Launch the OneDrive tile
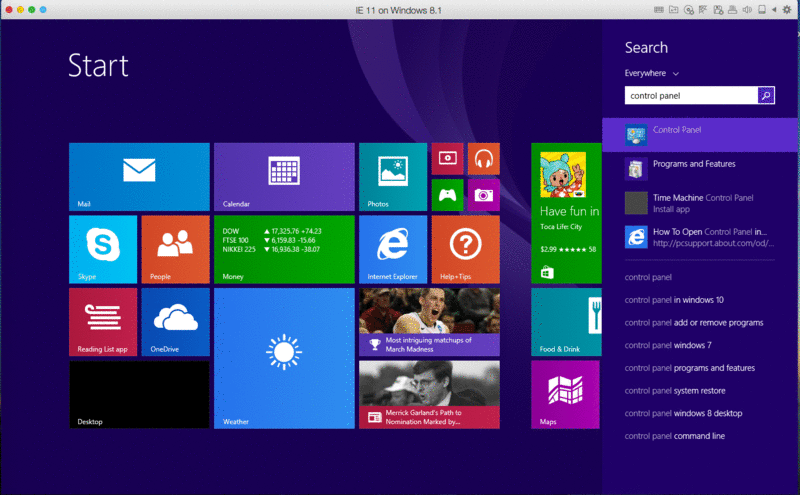 (x=175, y=322)
